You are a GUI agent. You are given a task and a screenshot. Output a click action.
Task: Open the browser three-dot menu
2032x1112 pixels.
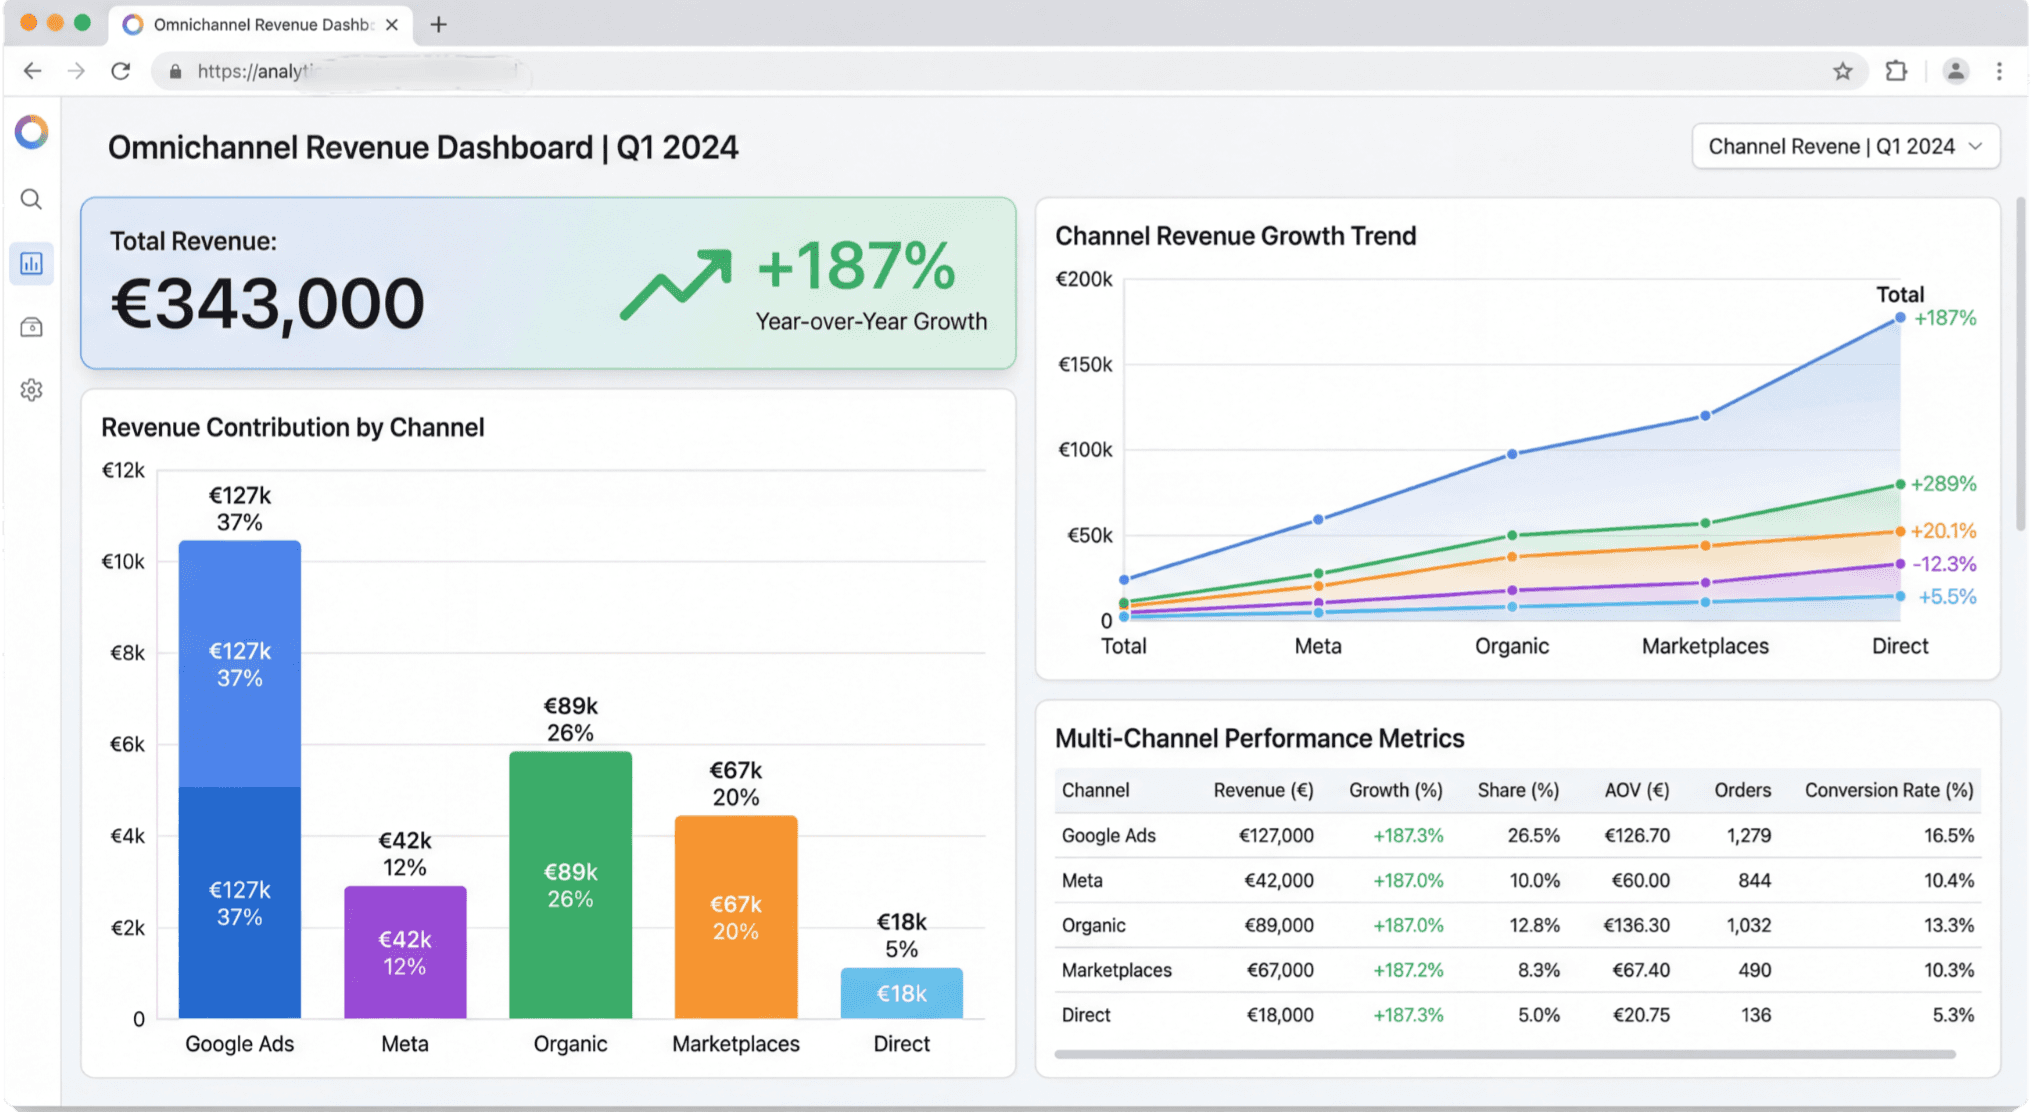click(x=1999, y=71)
